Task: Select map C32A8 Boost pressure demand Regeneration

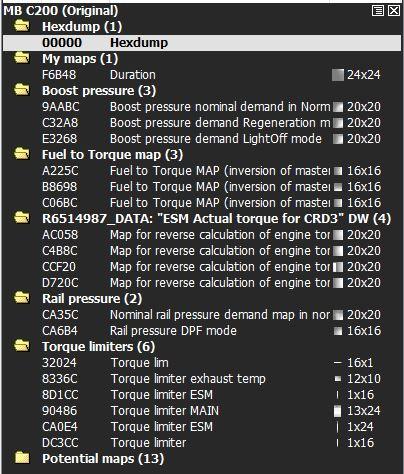Action: coord(202,123)
